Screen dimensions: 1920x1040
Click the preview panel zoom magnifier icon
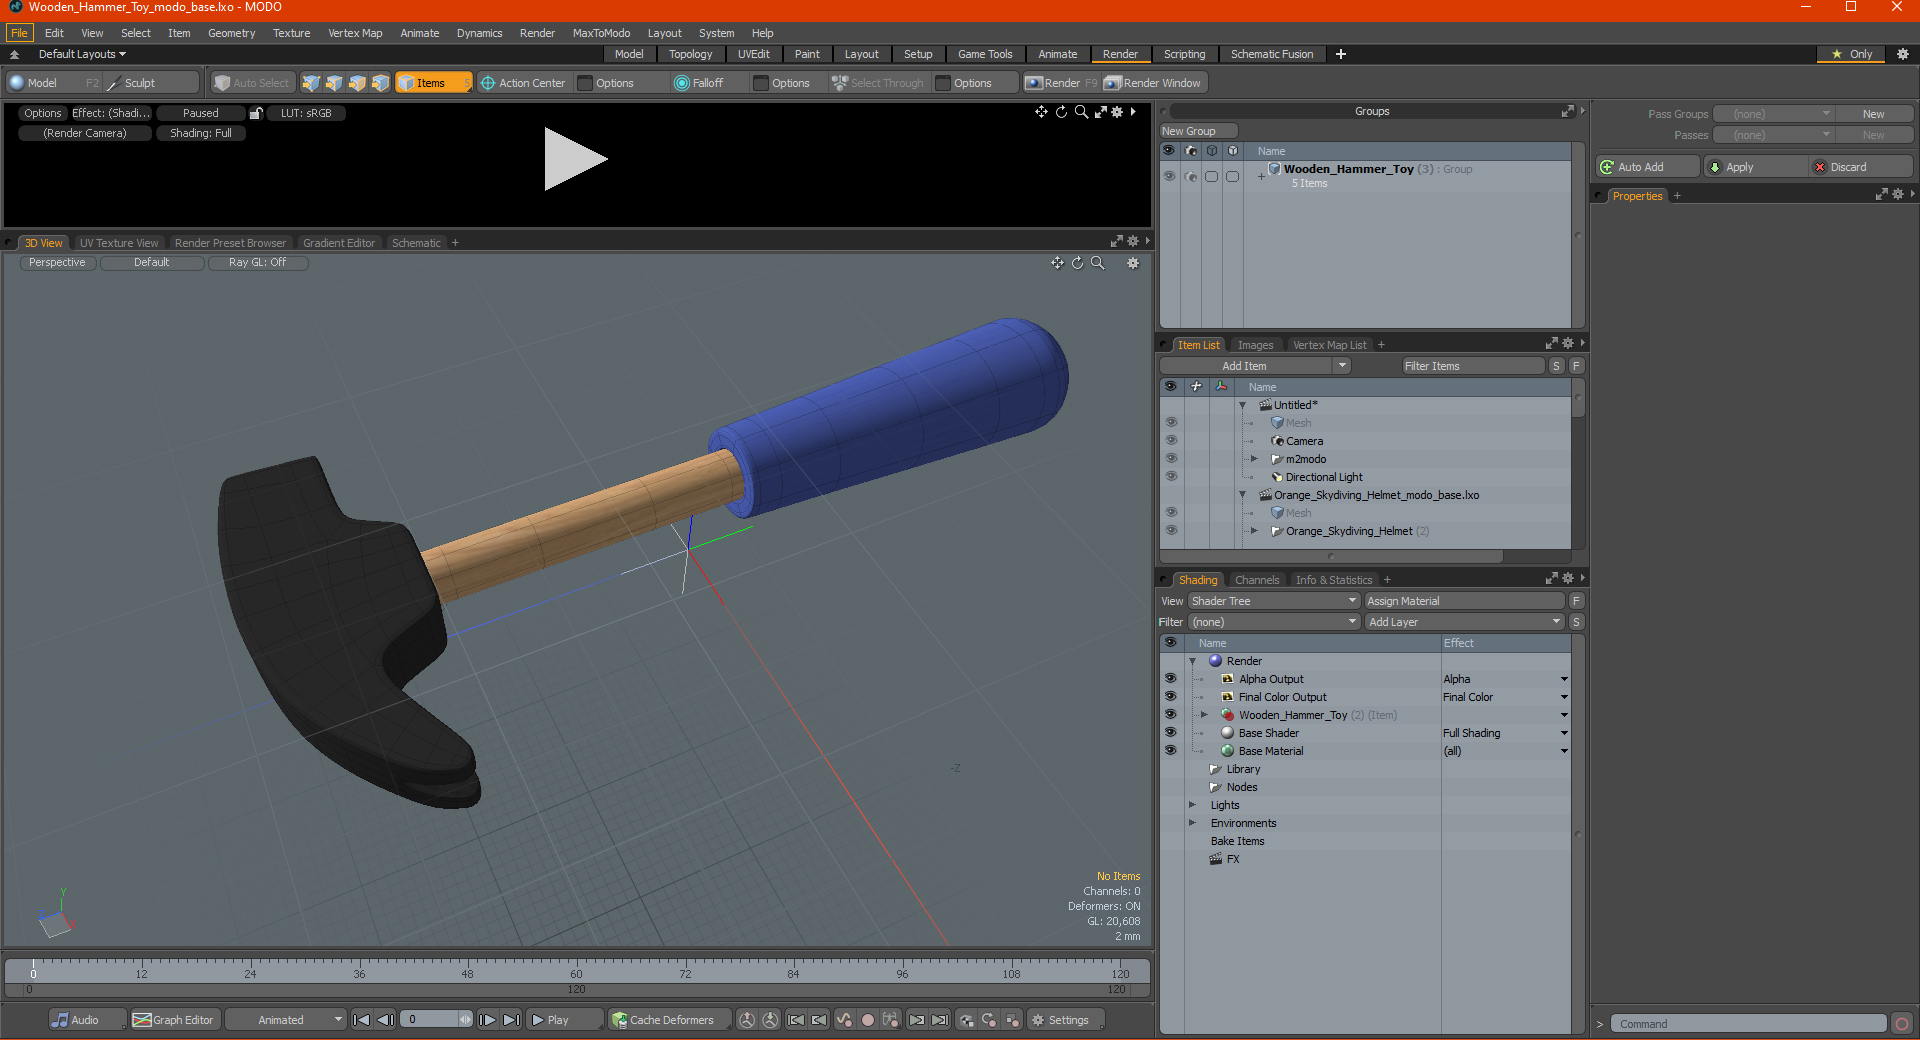point(1081,112)
